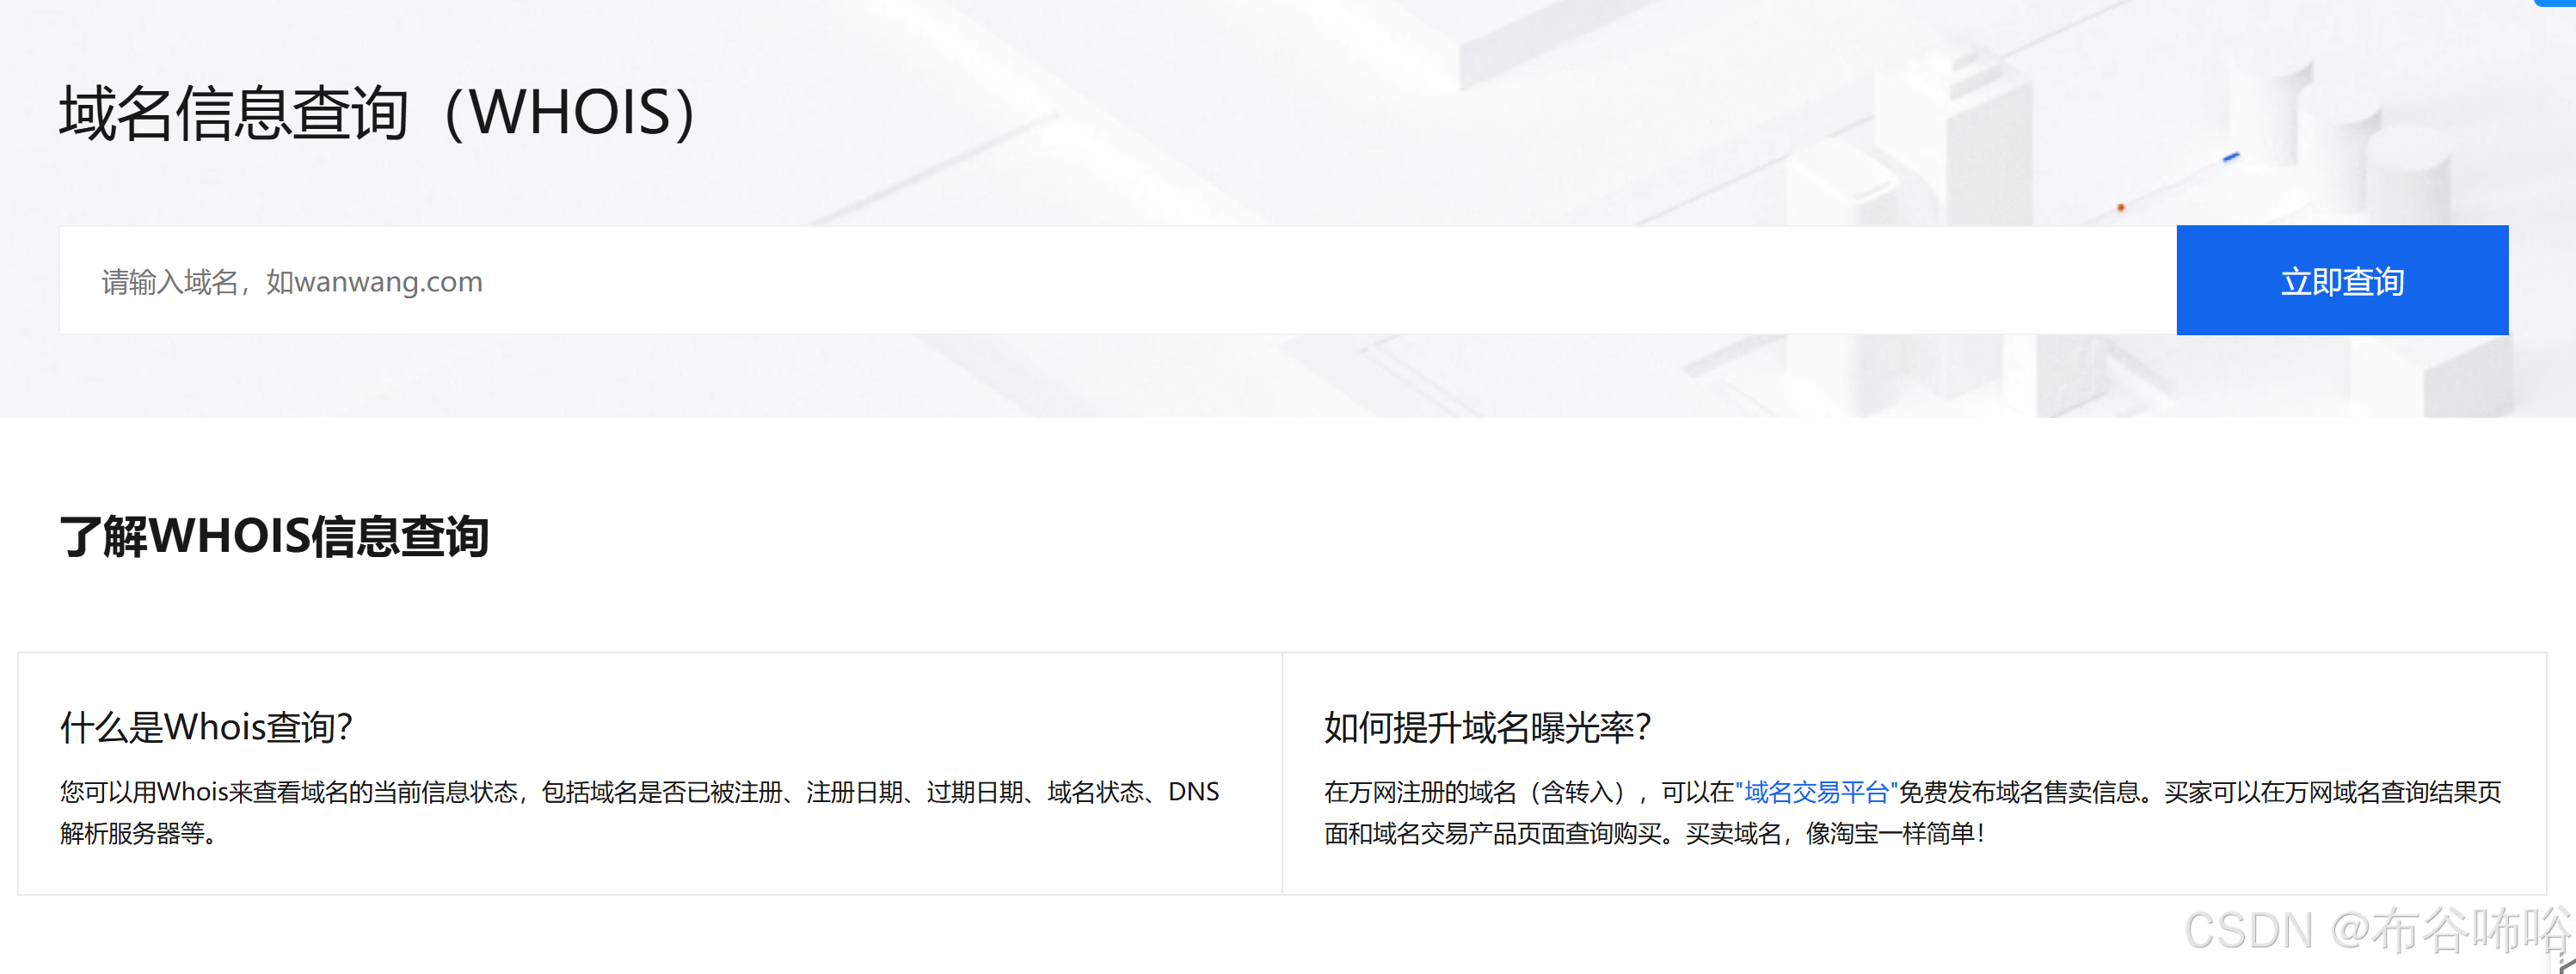Click the CSDN watermark text
2576x974 pixels.
(x=2248, y=930)
